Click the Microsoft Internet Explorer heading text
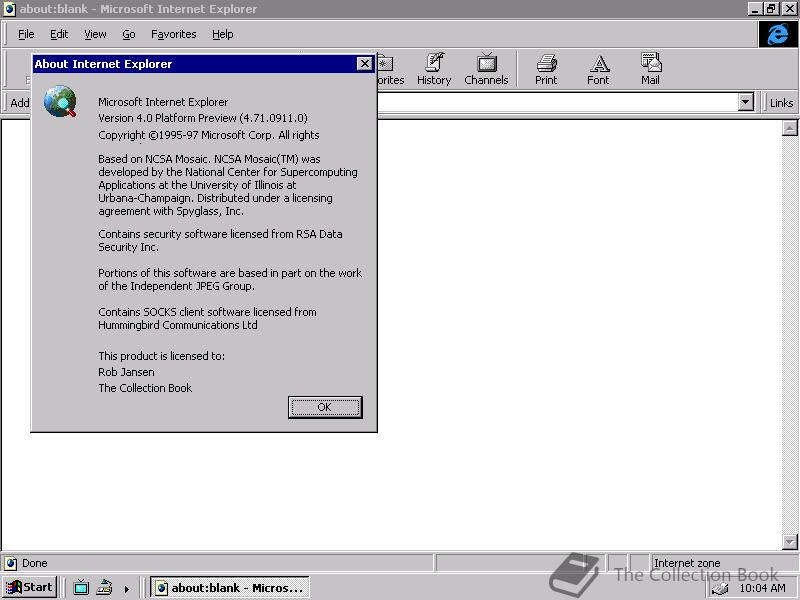The width and height of the screenshot is (800, 600). pos(163,102)
